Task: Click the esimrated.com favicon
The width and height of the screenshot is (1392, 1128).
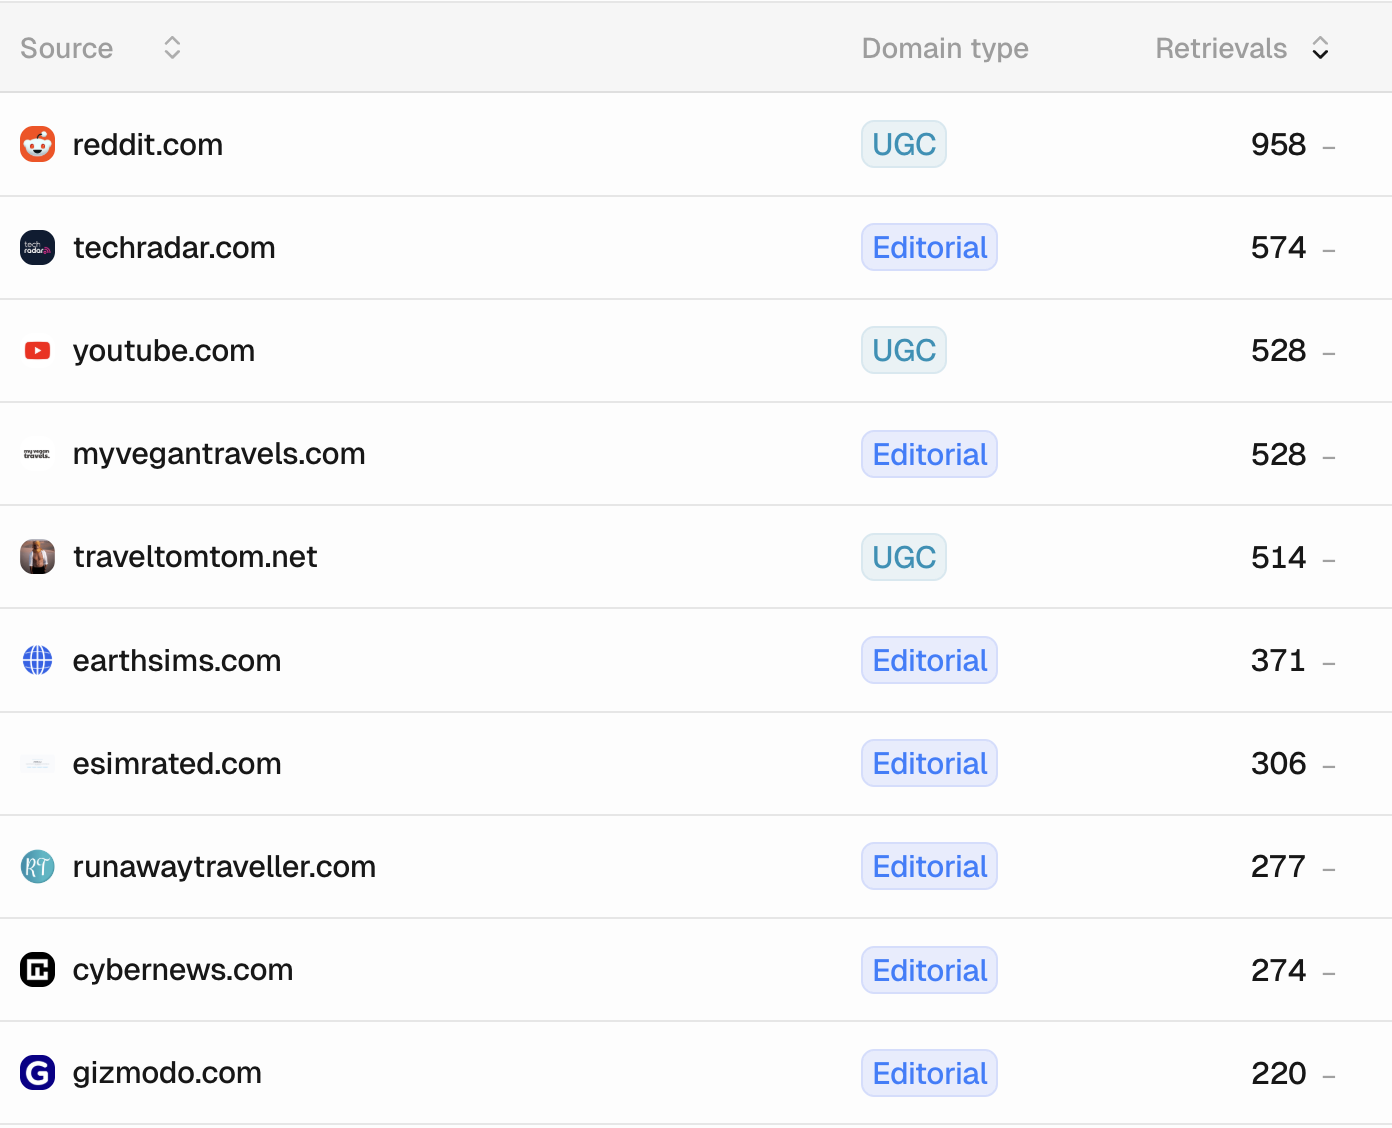Action: tap(38, 763)
